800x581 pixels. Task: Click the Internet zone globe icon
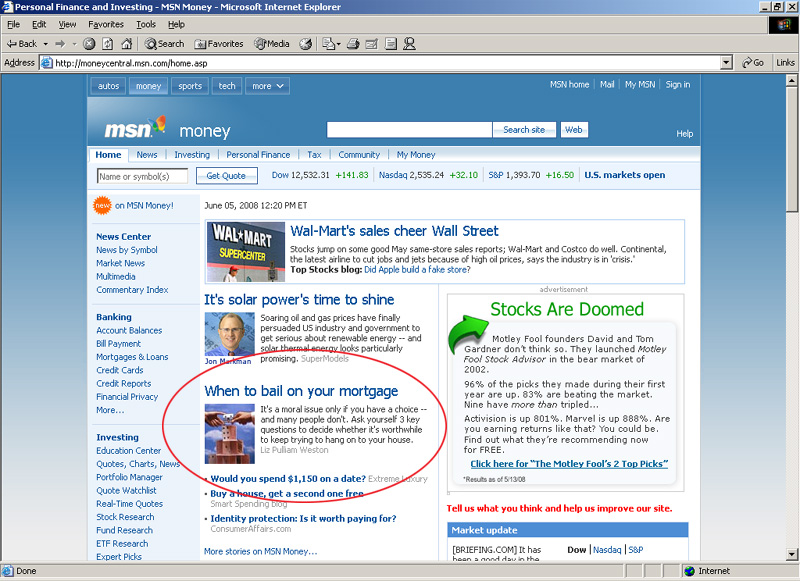(690, 571)
